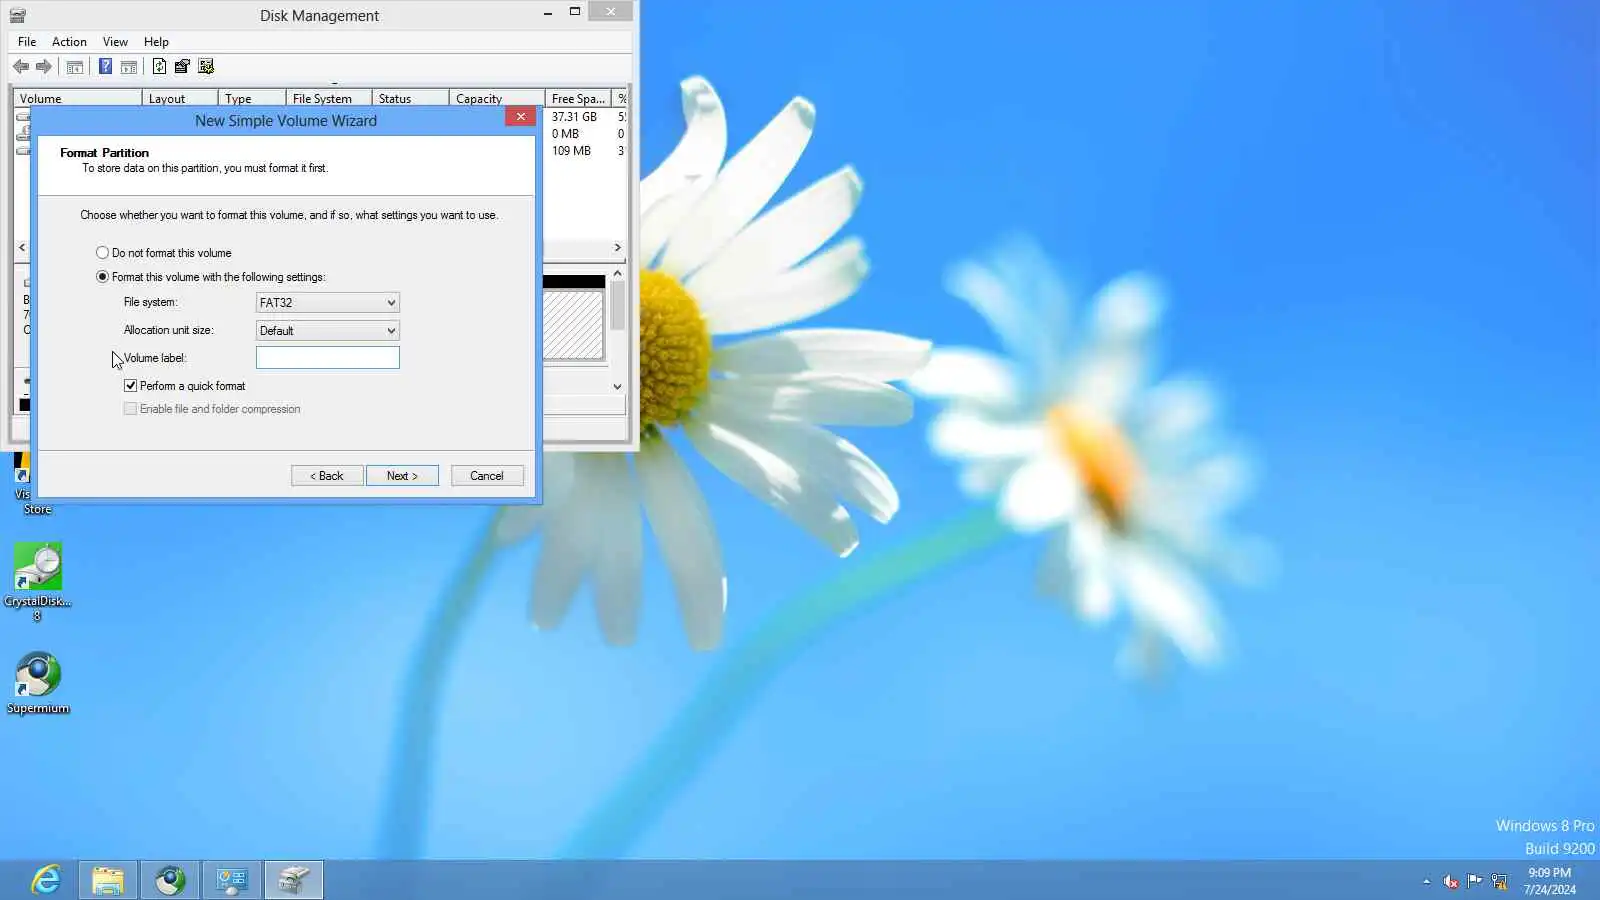Open the View menu in Disk Management

[115, 42]
